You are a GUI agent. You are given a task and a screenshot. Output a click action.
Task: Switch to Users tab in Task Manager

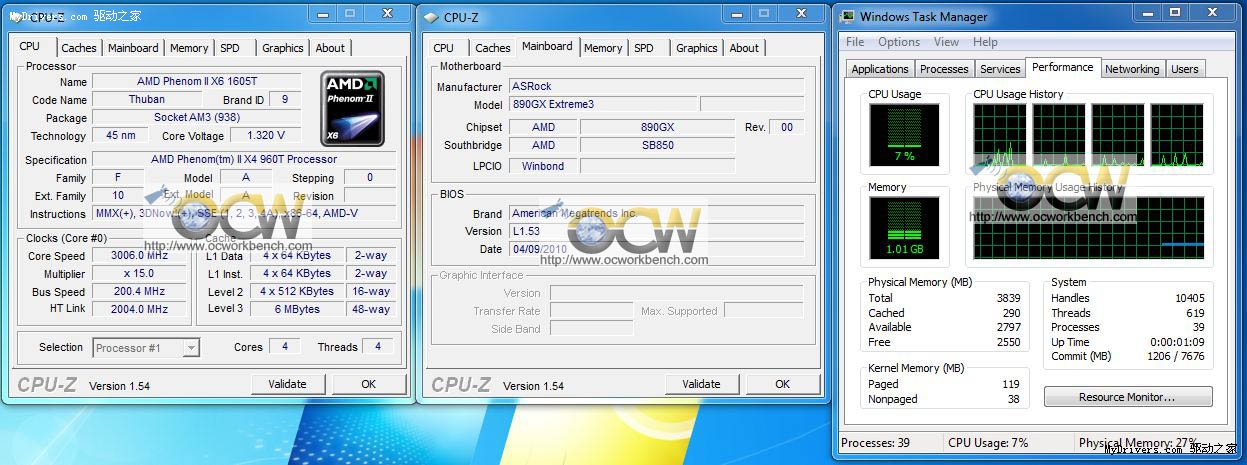point(1185,69)
